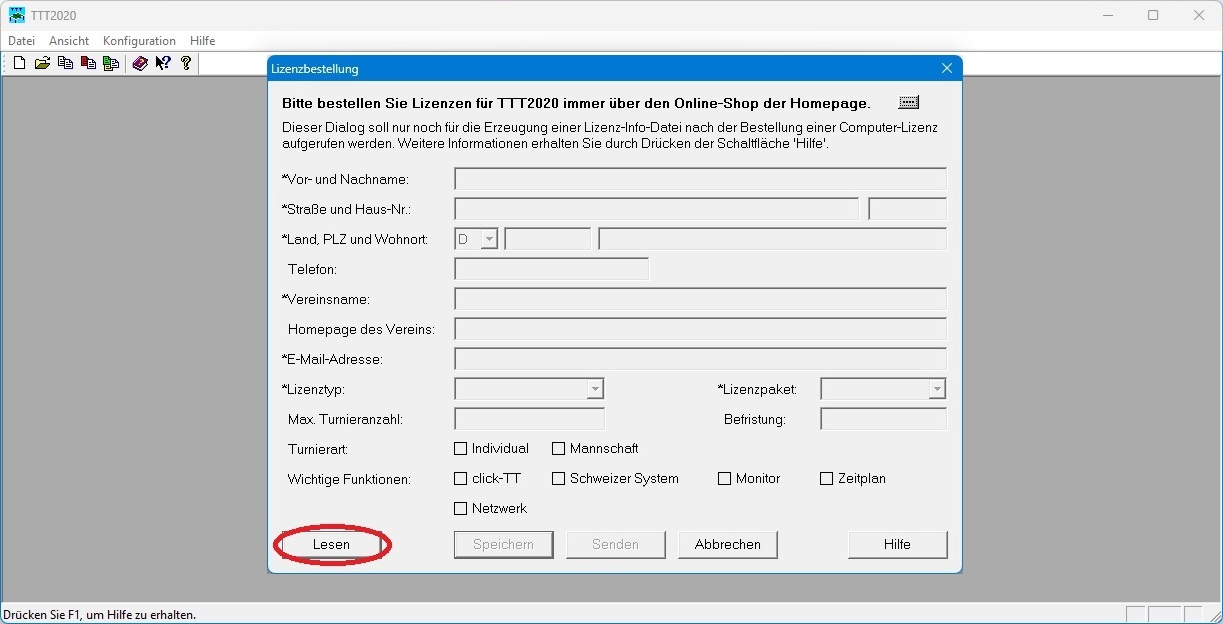The height and width of the screenshot is (624, 1223).
Task: Click the Straße street name field
Action: click(x=656, y=209)
